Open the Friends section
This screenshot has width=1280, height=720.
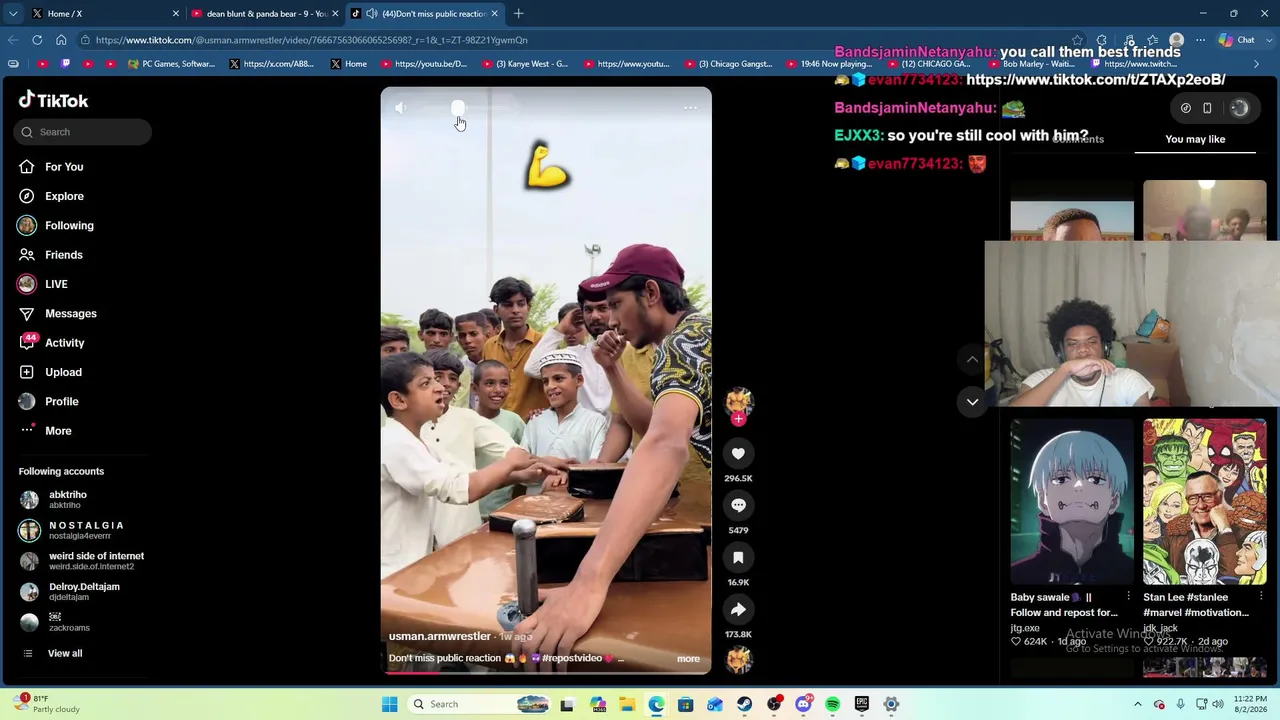(51, 255)
